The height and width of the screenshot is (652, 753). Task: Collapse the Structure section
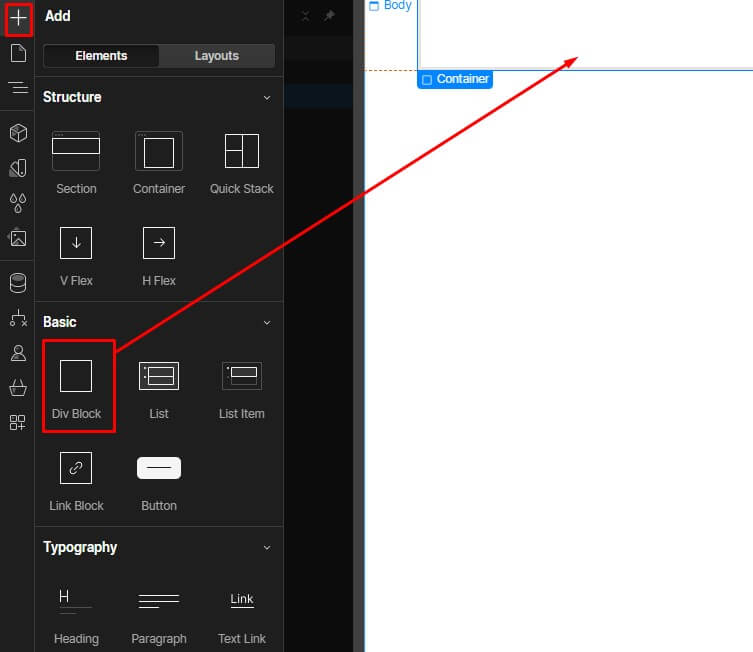[267, 98]
